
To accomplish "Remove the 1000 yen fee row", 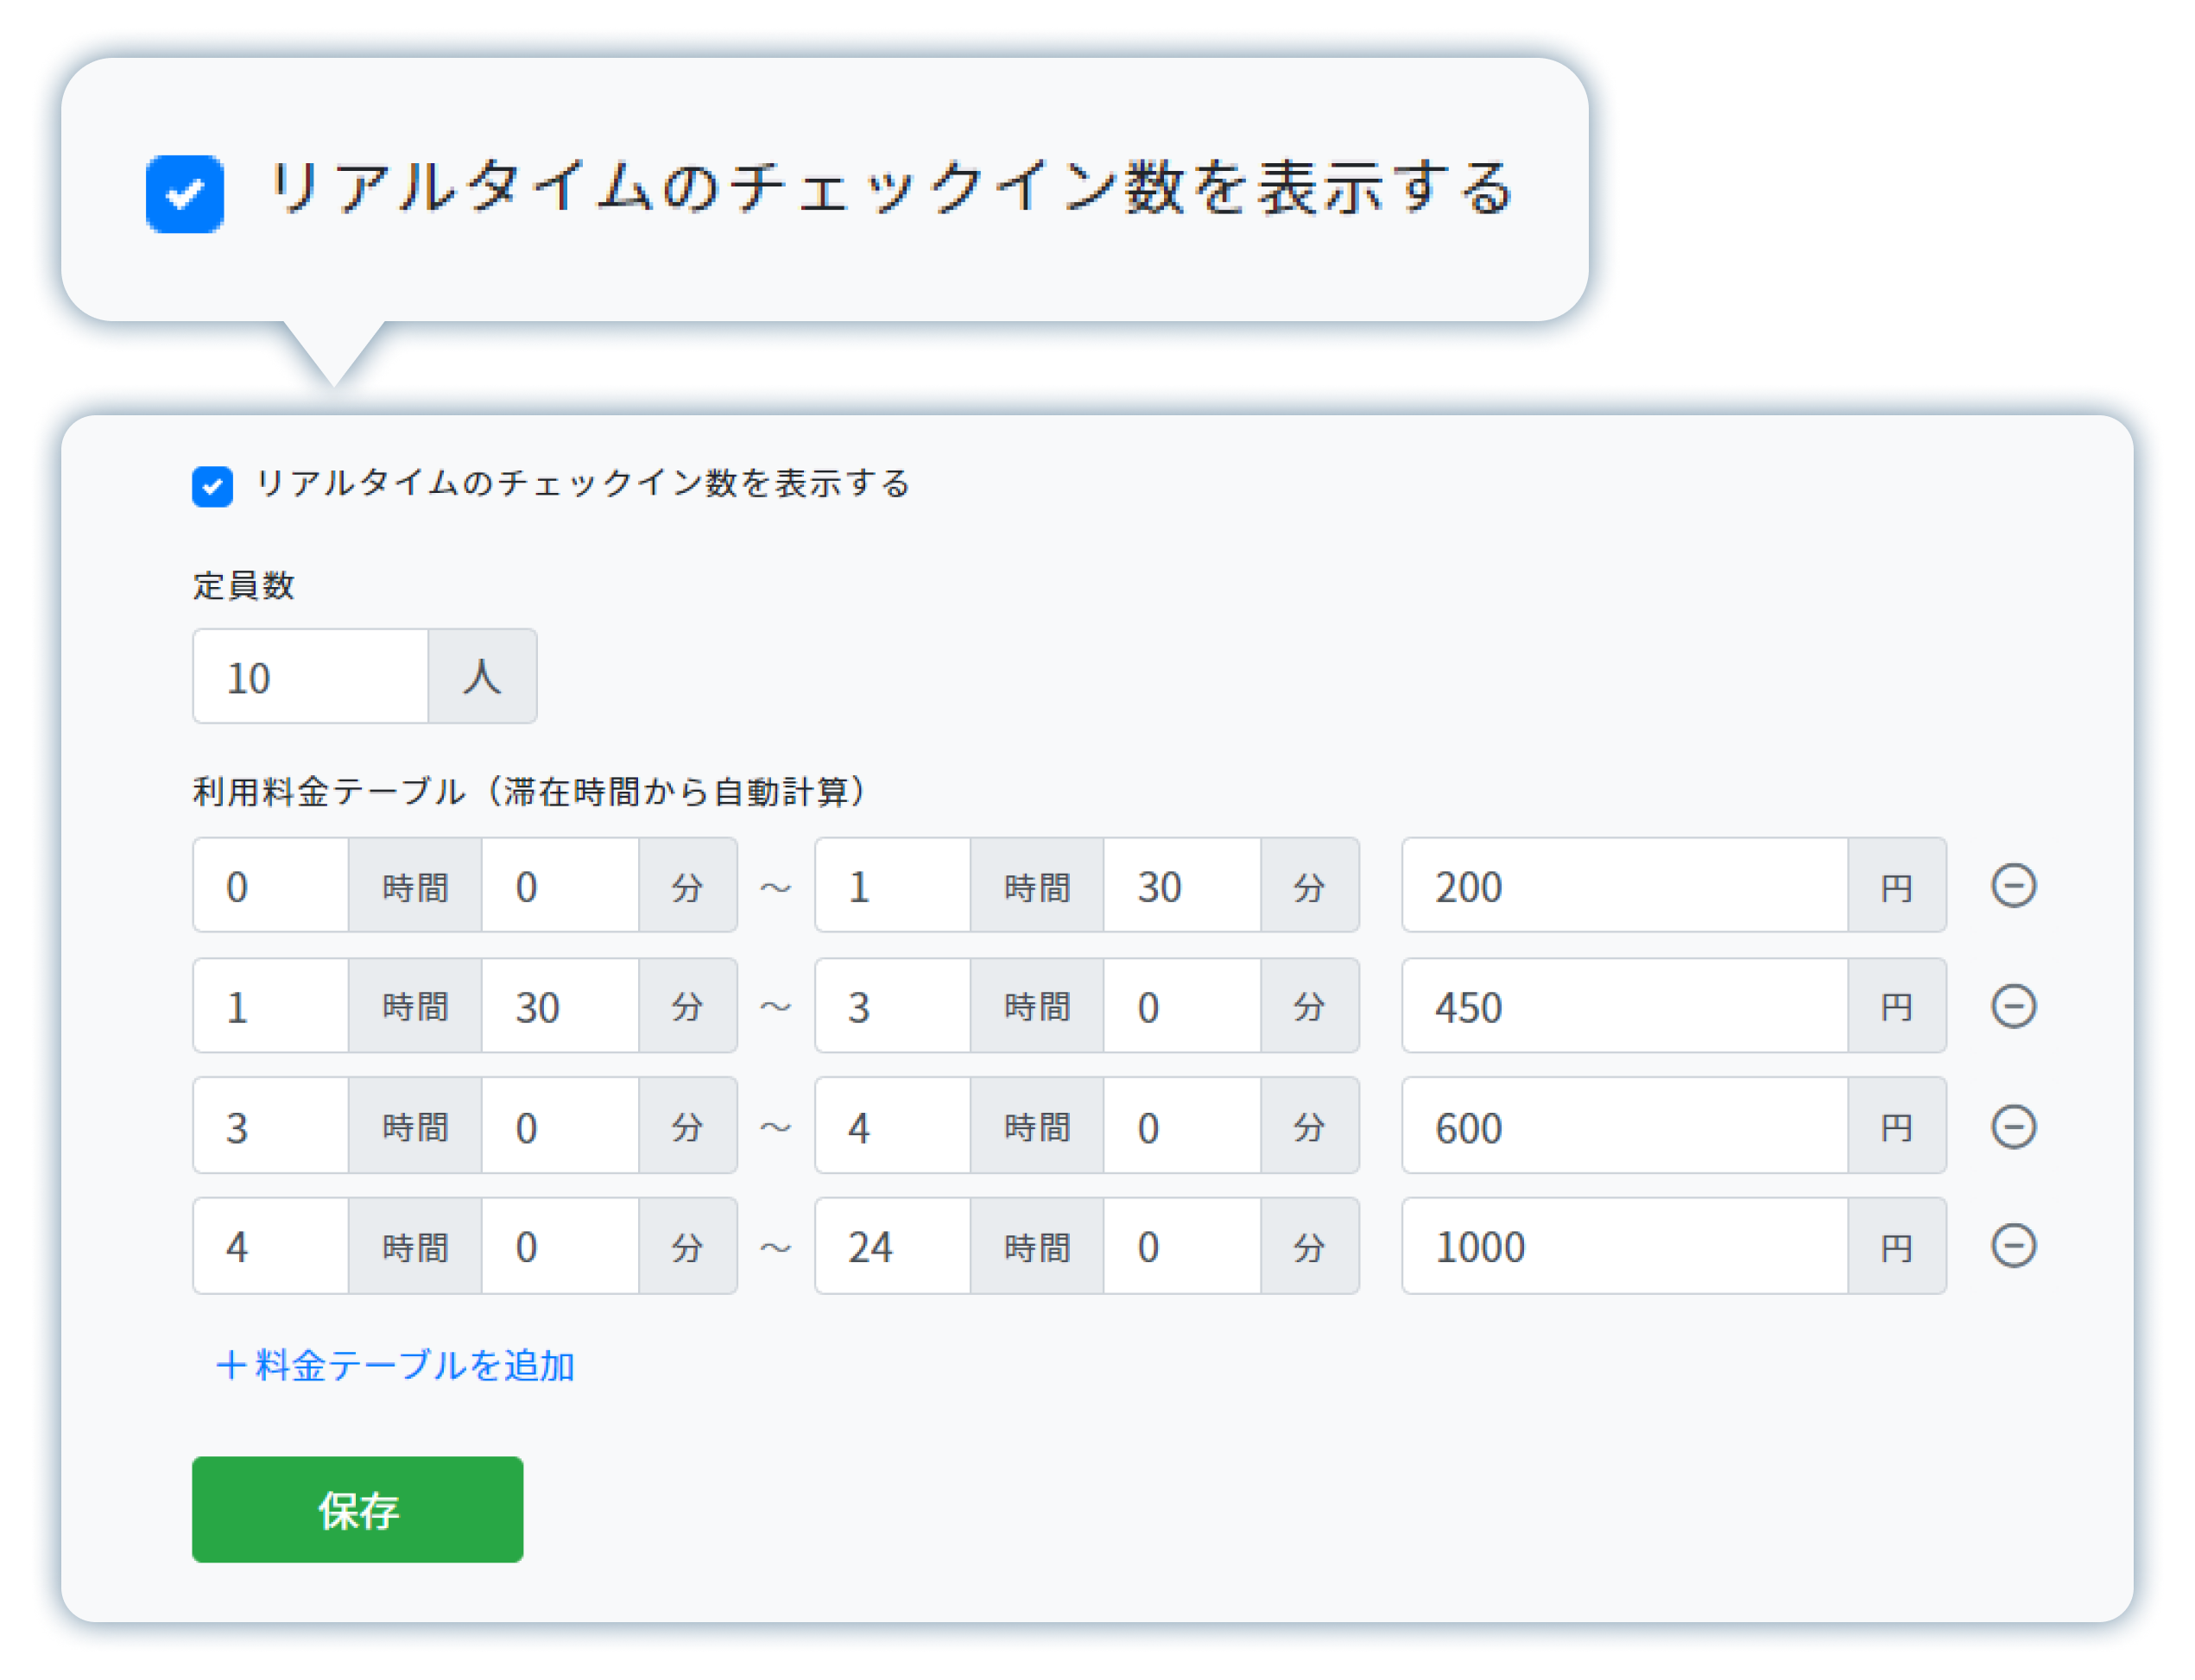I will 2013,1246.
